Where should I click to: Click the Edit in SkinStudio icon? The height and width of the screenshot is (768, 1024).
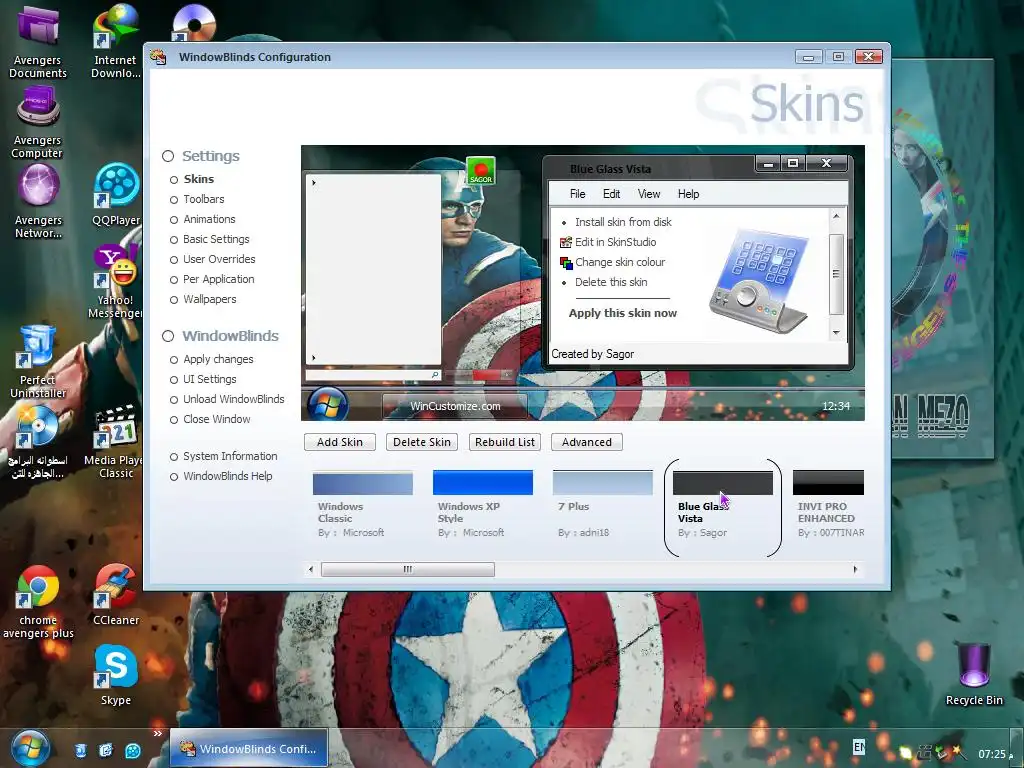point(566,242)
